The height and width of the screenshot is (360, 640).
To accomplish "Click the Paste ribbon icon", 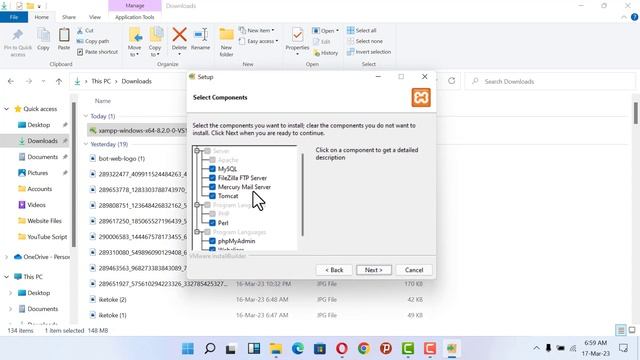I will [x=64, y=35].
